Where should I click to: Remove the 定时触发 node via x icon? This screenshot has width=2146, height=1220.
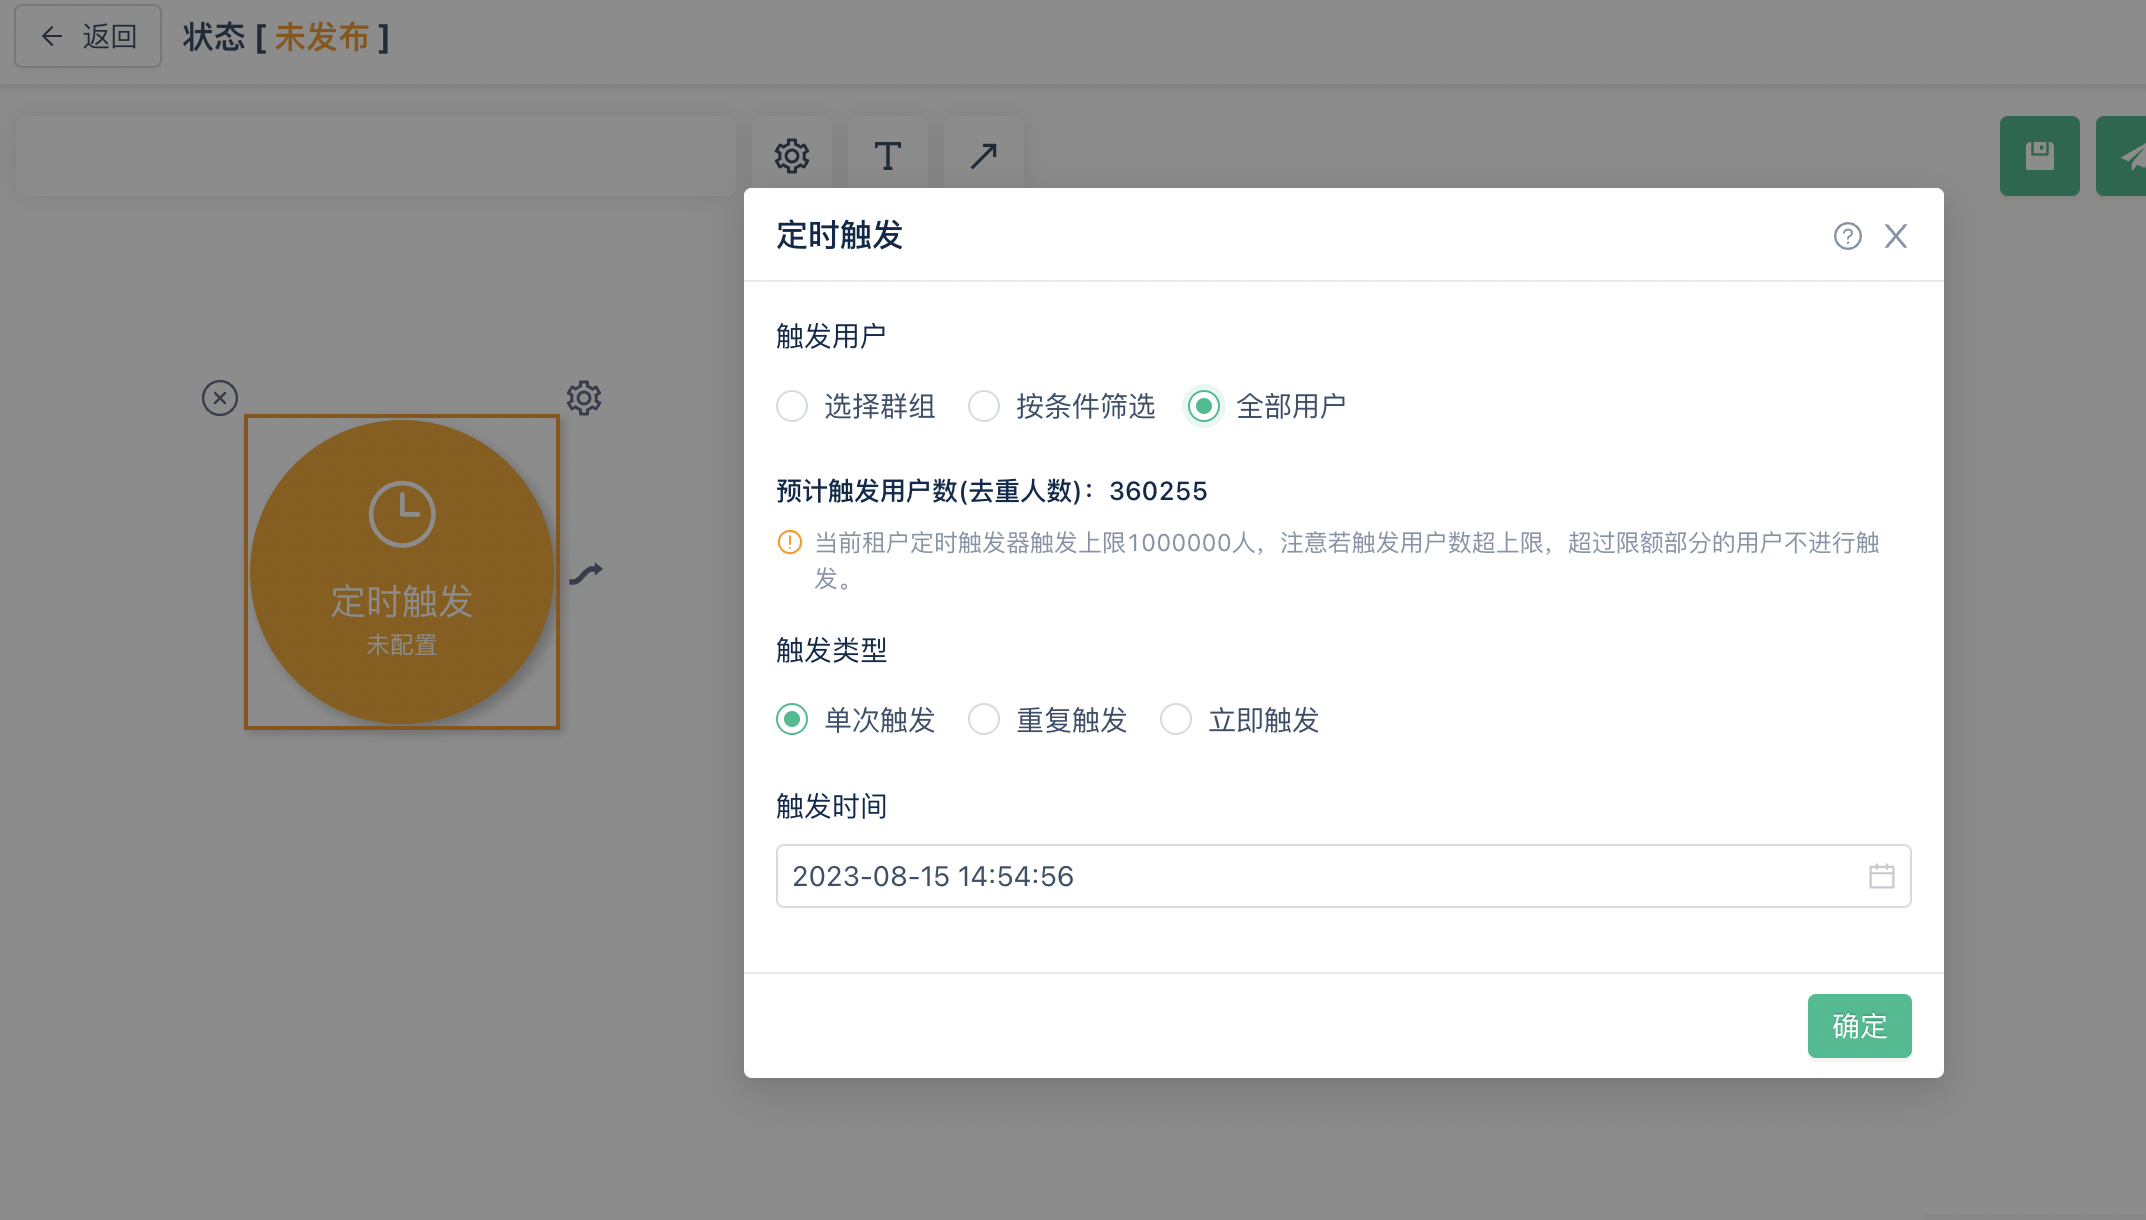click(x=220, y=398)
